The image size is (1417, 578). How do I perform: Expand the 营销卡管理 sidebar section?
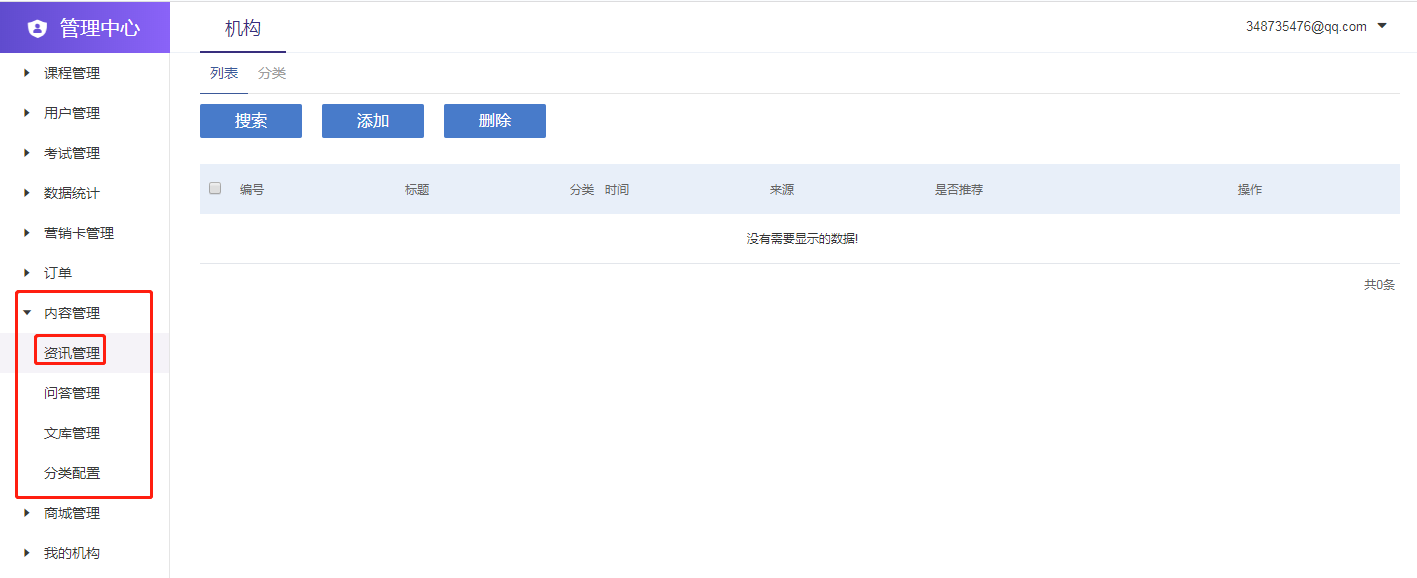pyautogui.click(x=78, y=233)
